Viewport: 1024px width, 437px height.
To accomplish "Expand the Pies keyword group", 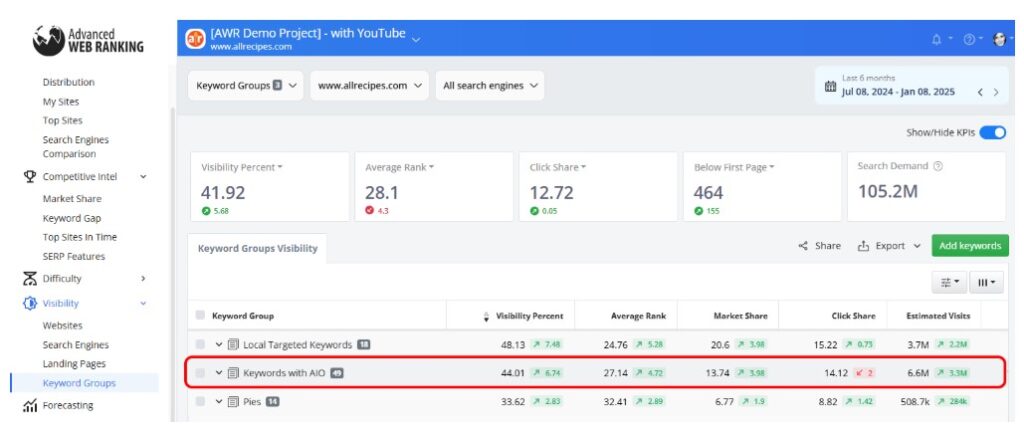I will (219, 402).
